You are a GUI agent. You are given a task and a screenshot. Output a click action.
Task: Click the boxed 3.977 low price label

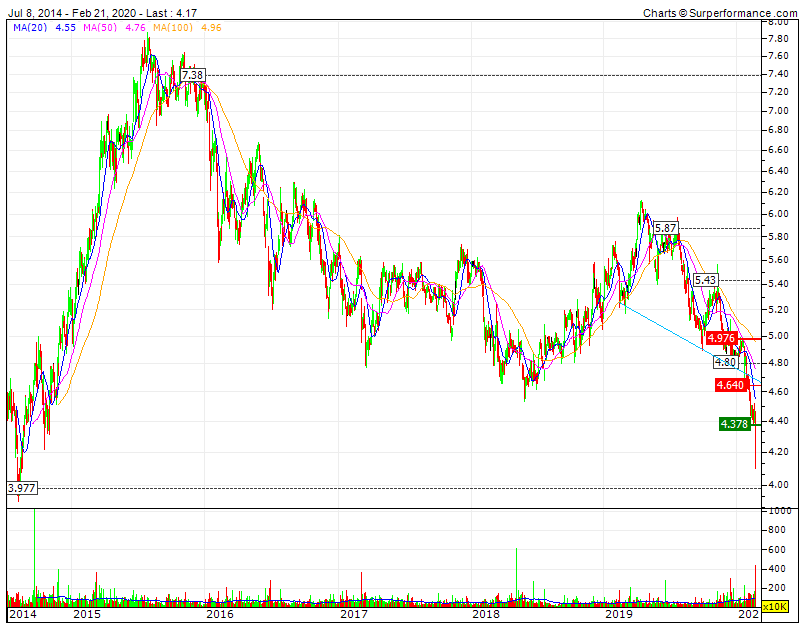pyautogui.click(x=22, y=488)
